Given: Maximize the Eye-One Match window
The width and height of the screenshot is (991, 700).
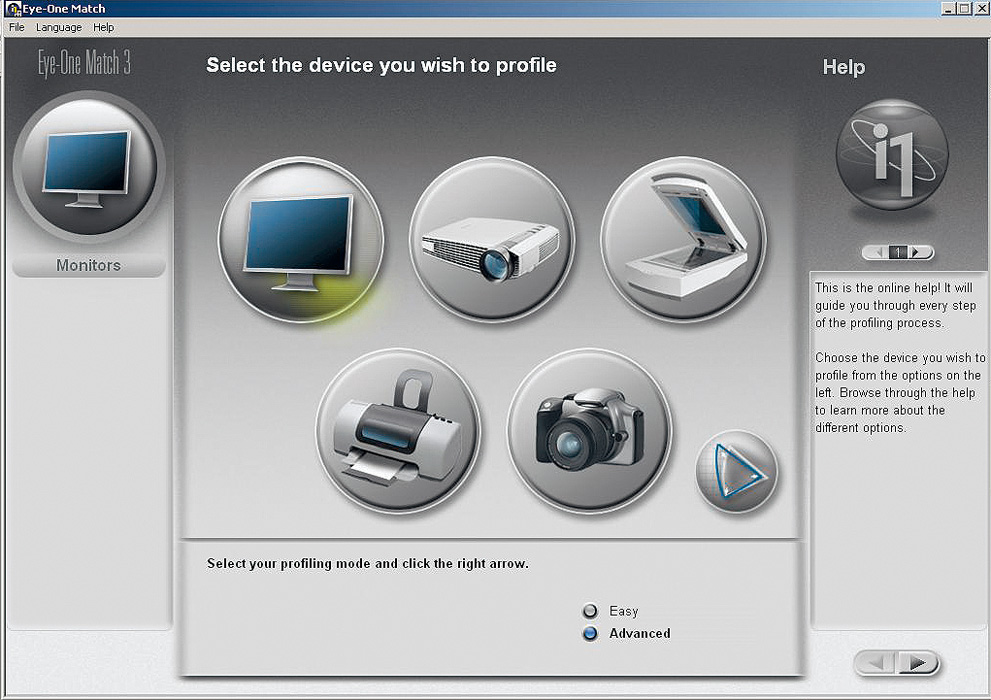Looking at the screenshot, I should coord(964,8).
